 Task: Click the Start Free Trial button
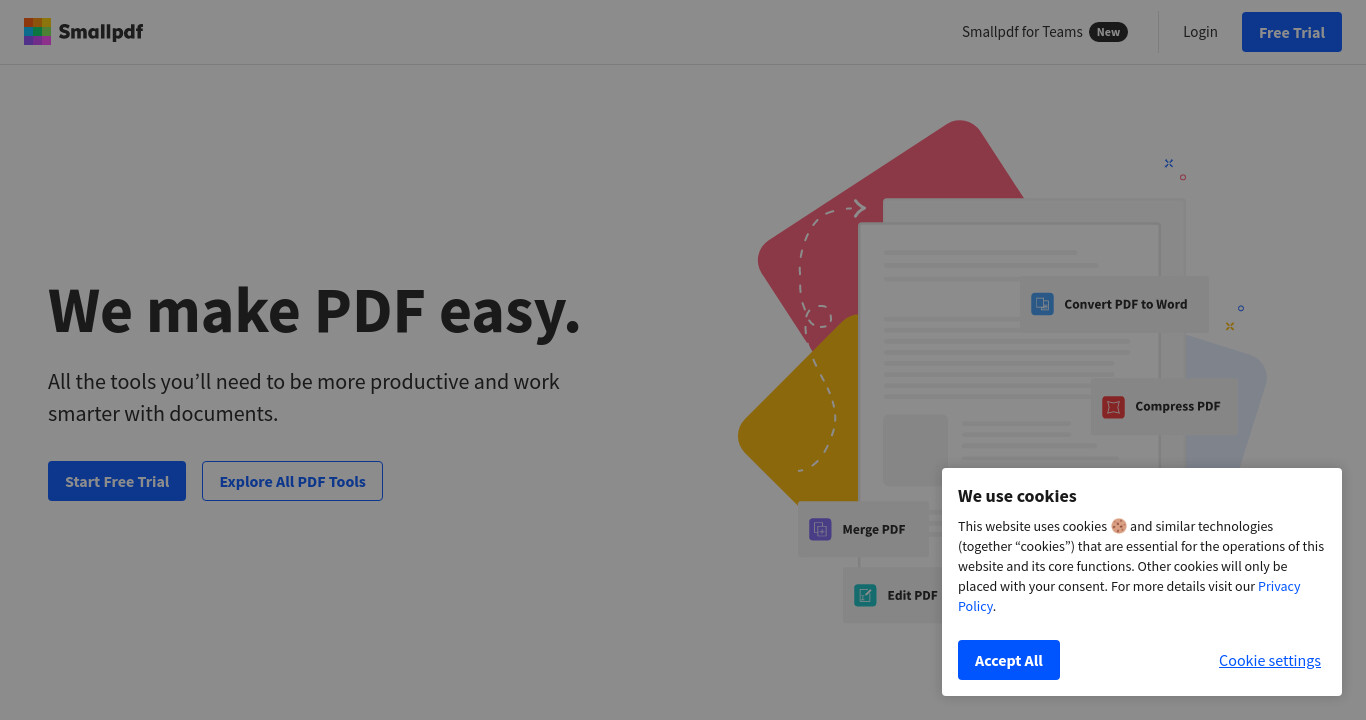117,481
